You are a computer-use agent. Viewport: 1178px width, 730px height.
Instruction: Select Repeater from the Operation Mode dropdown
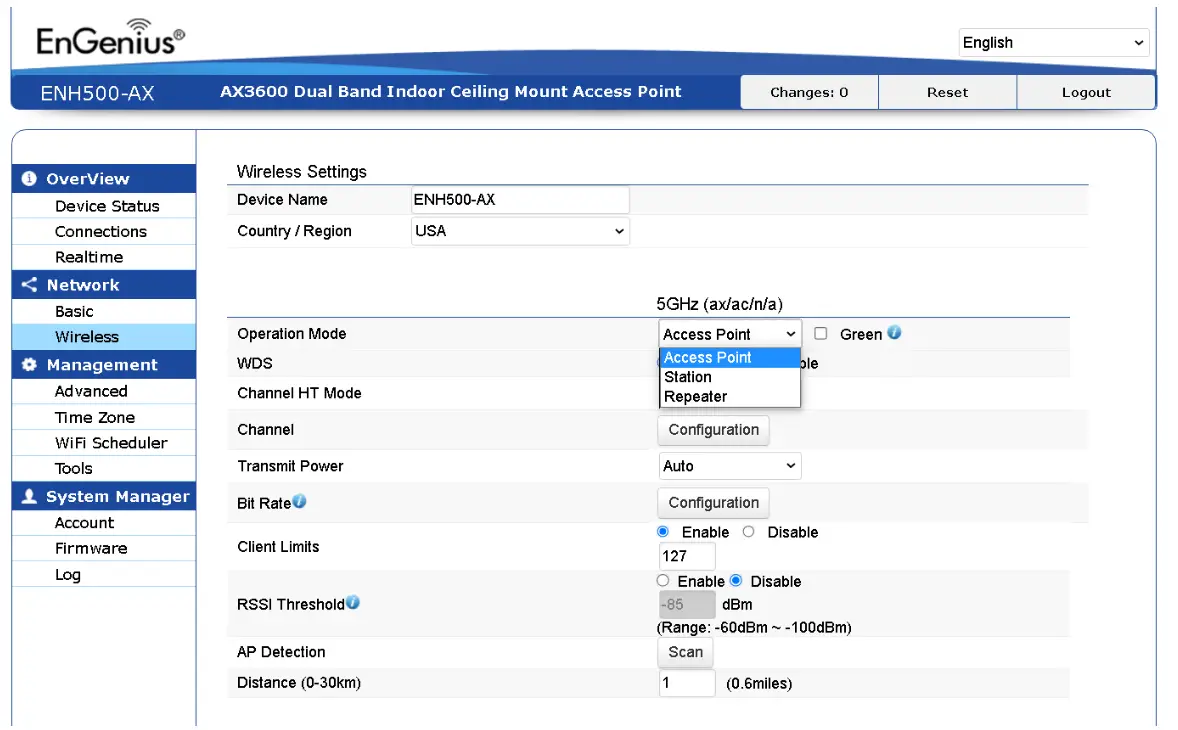pos(695,396)
